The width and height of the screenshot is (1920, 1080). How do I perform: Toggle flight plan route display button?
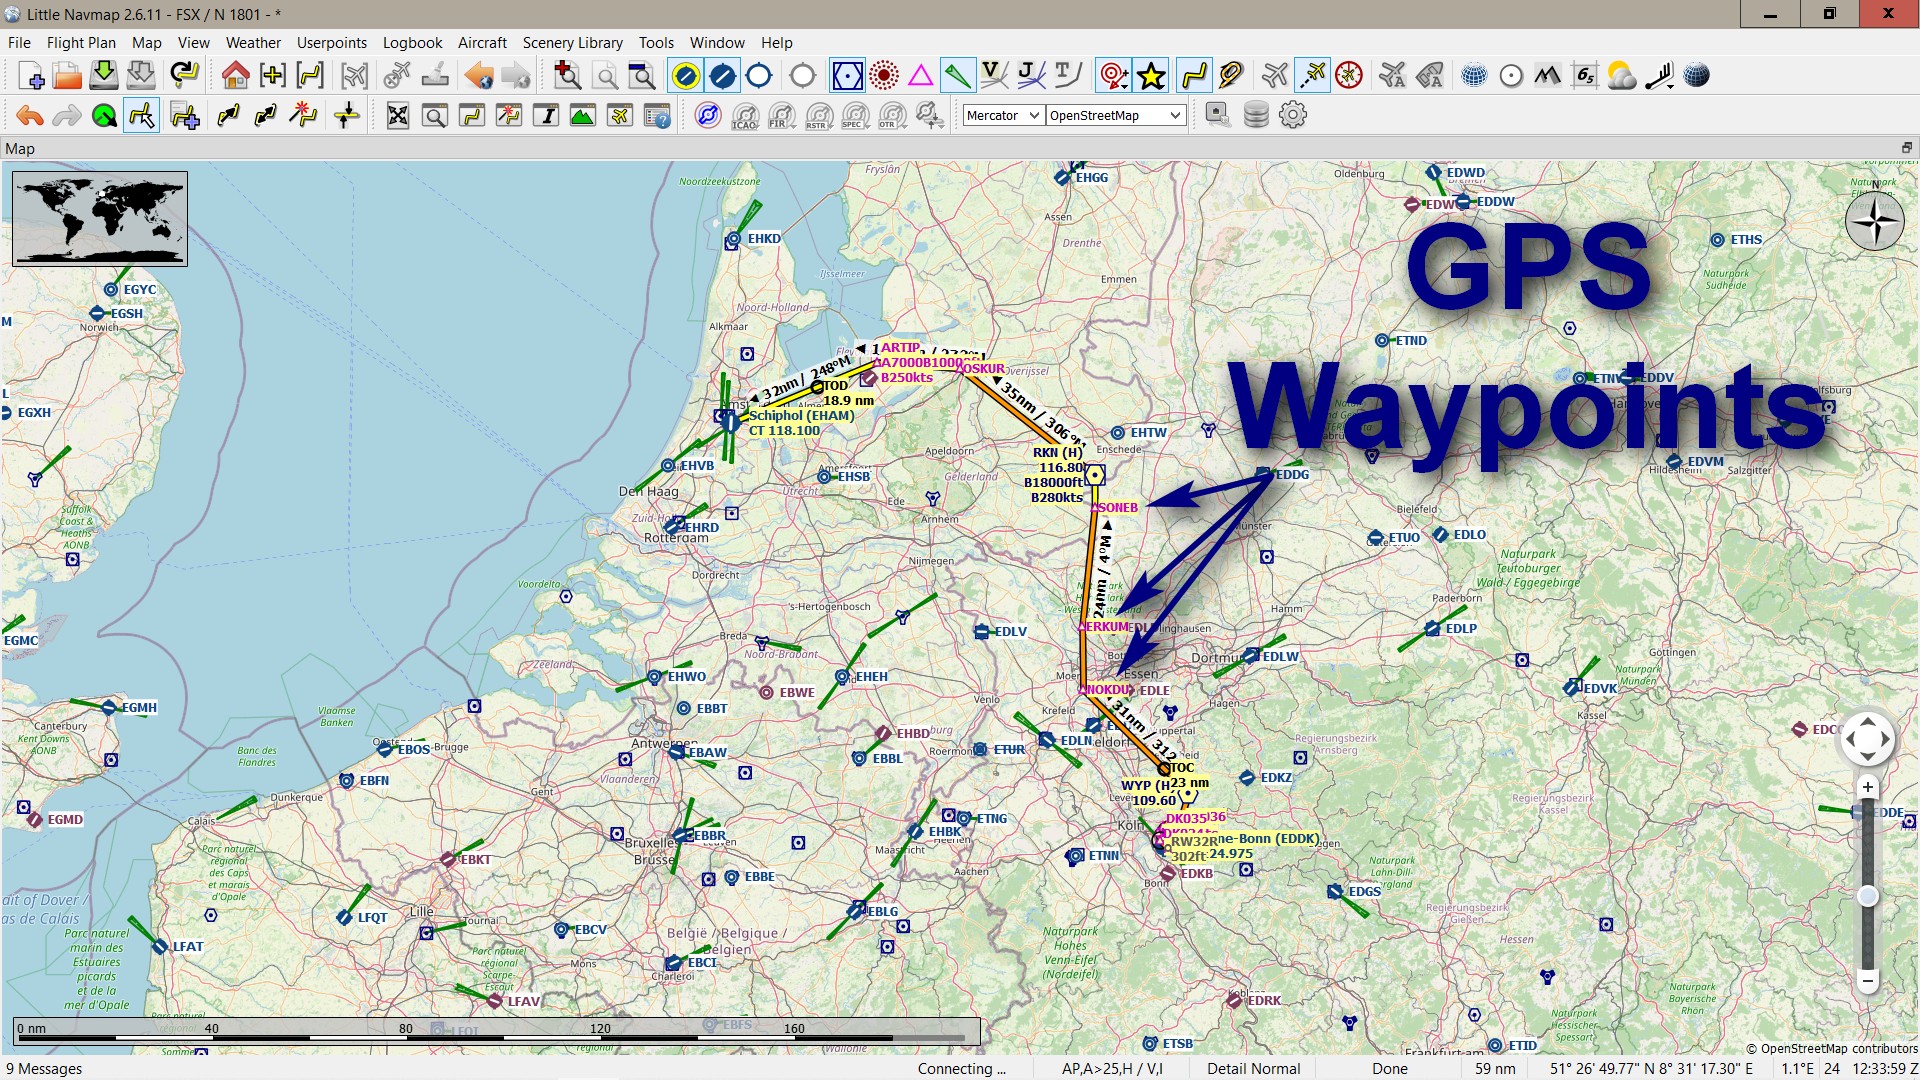click(1194, 76)
